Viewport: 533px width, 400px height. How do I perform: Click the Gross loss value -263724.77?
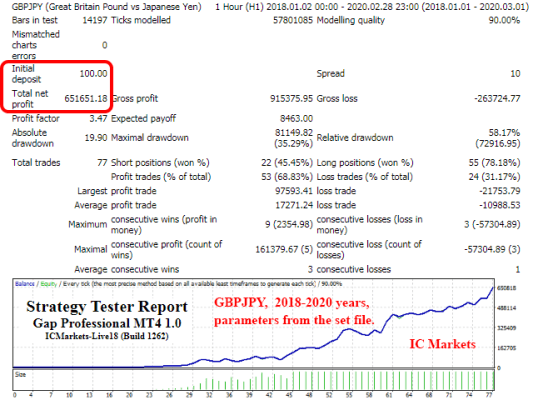click(x=497, y=99)
